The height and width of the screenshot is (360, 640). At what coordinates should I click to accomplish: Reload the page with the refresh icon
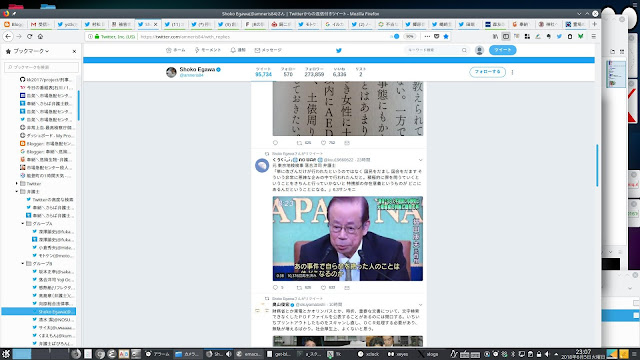coord(29,36)
